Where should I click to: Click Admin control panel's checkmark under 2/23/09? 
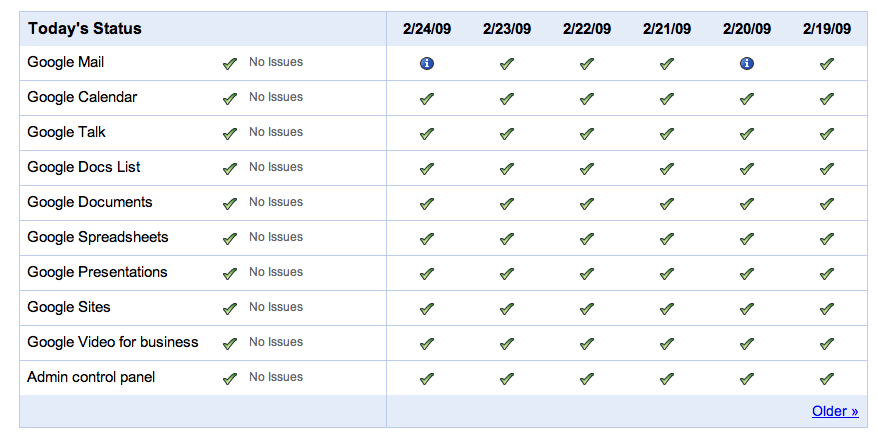507,379
